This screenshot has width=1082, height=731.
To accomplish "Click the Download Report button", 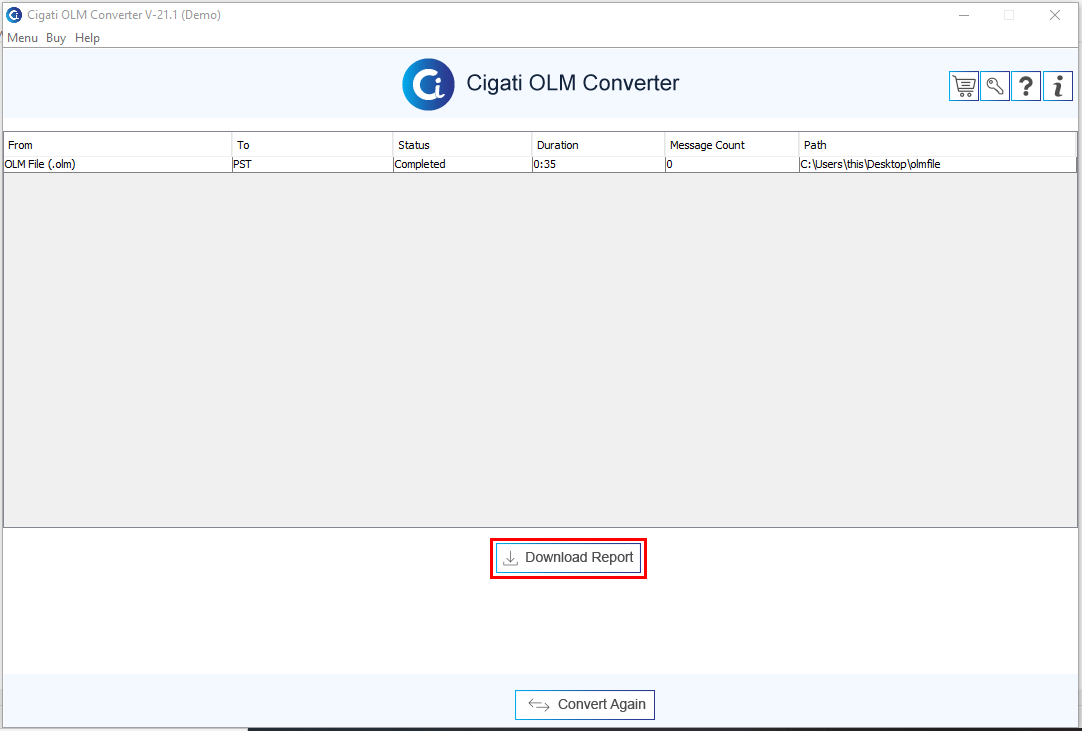I will (x=568, y=558).
